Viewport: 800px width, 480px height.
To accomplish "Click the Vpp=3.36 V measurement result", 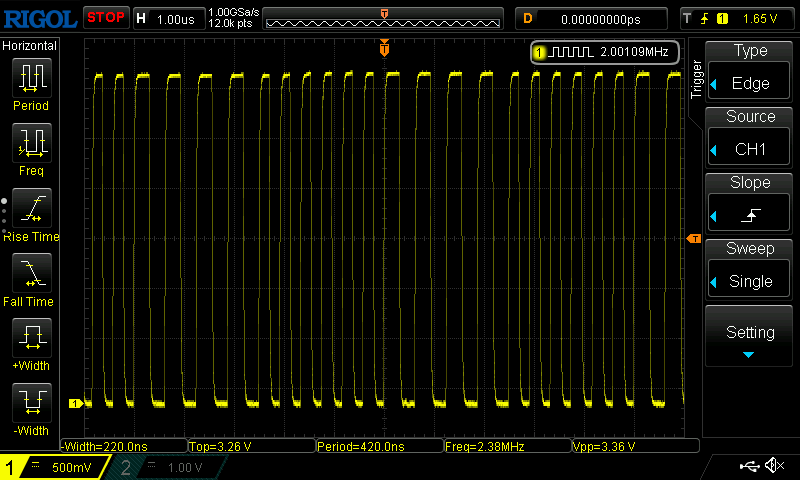I will [636, 446].
